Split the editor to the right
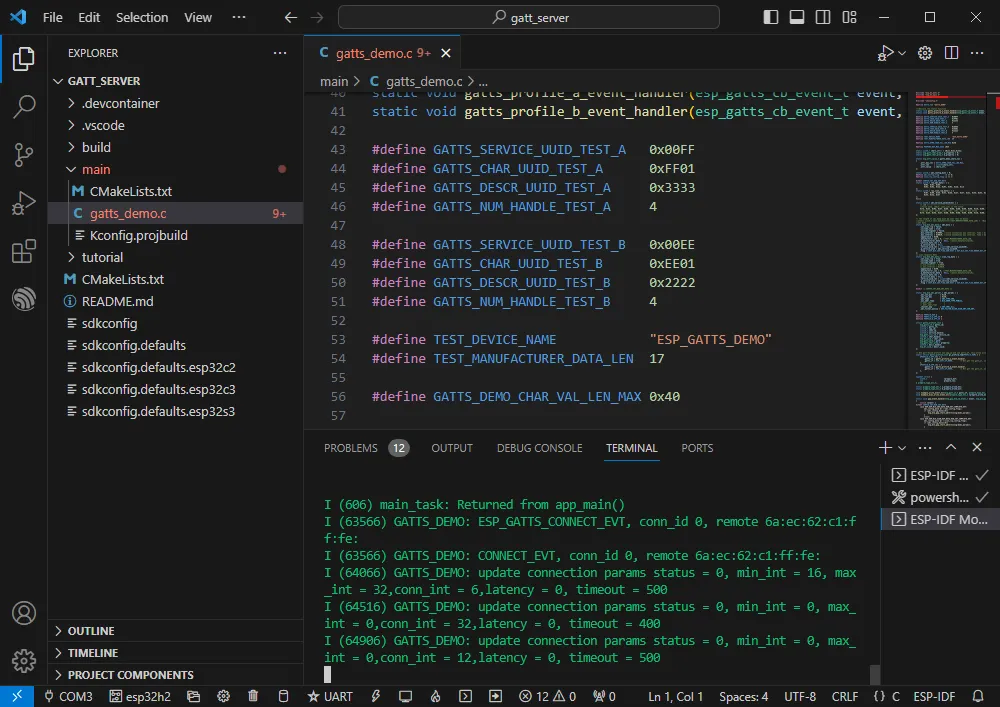Screen dimensions: 1000x707 coord(951,53)
